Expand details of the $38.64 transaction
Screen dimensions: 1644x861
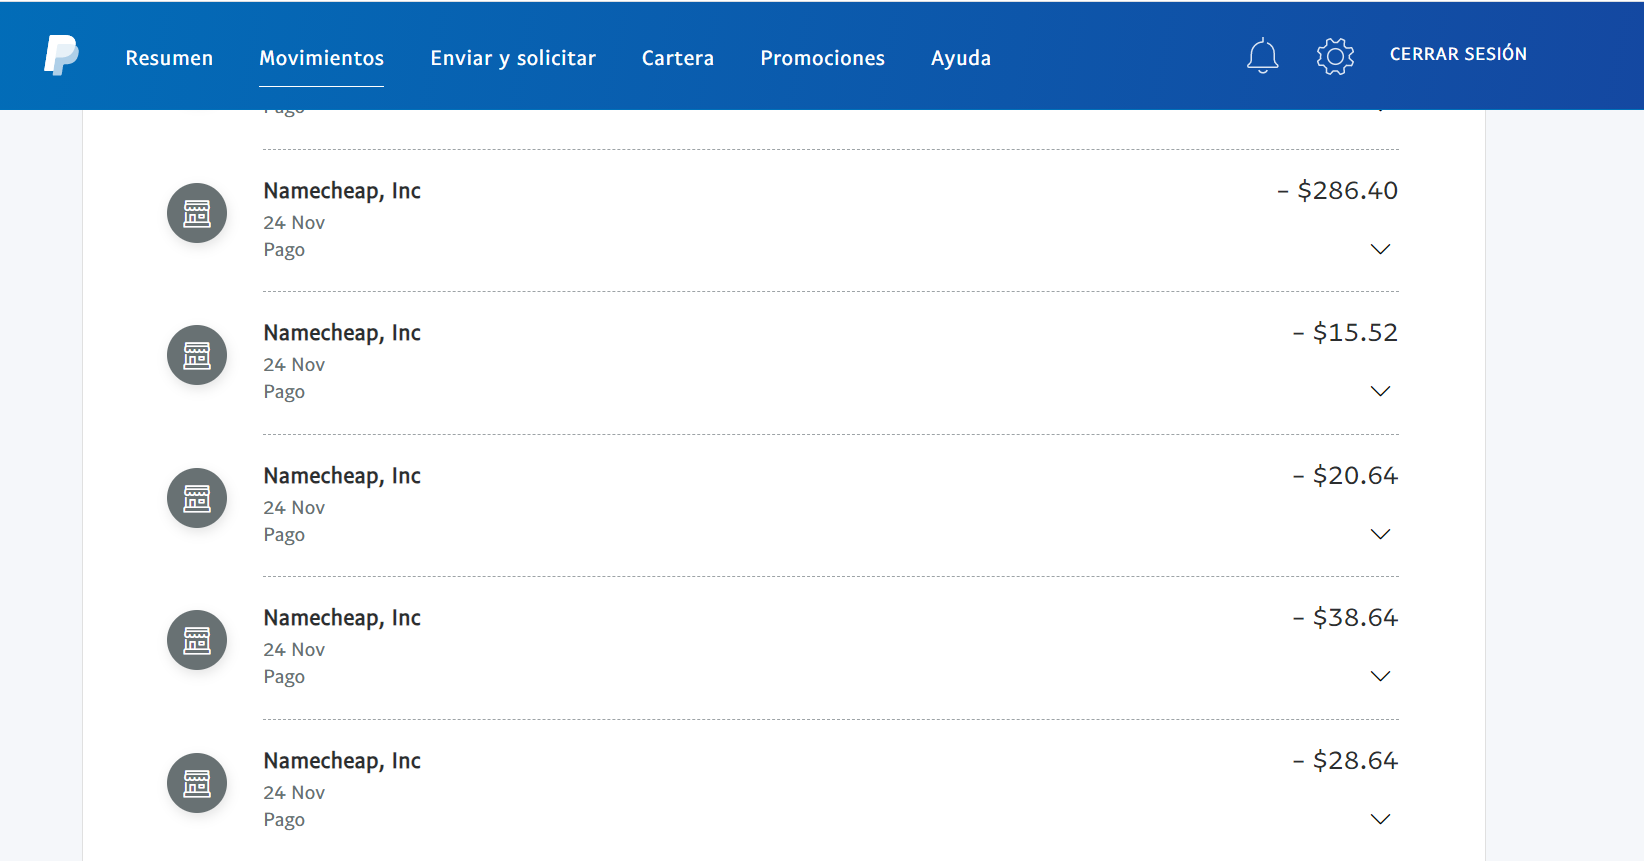[x=1380, y=676]
